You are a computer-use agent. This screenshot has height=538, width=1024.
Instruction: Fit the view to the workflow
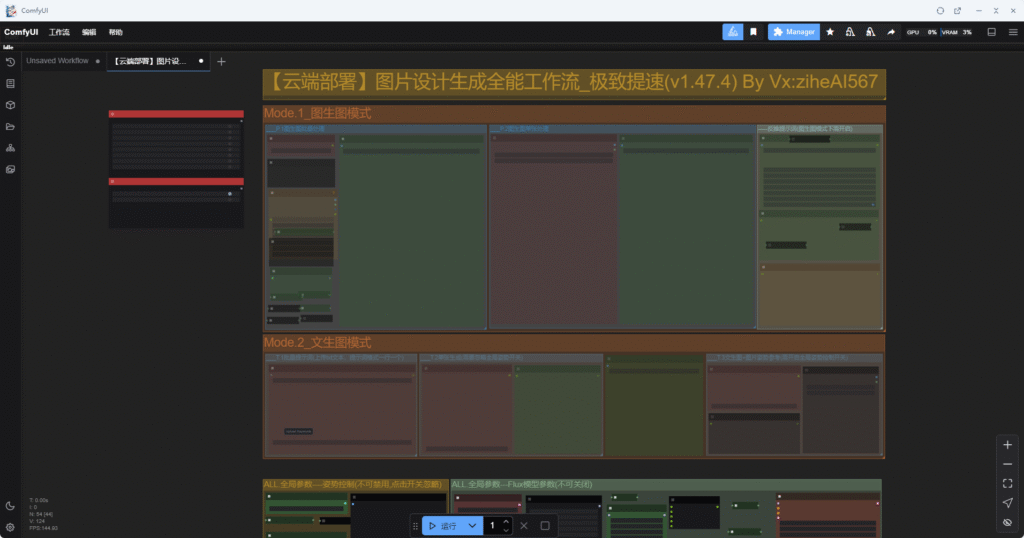pos(1008,484)
